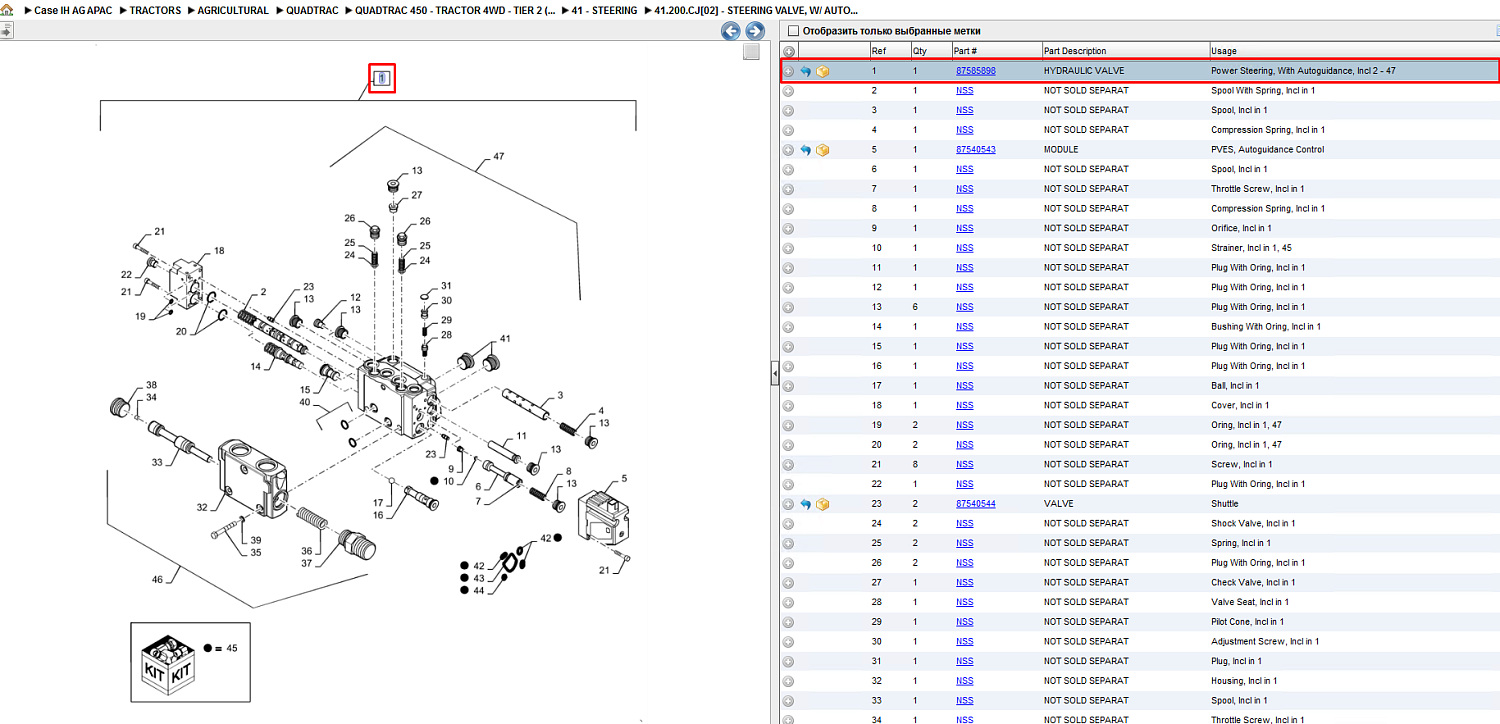Screen dimensions: 1500x724
Task: Open part number link 87540544
Action: [x=976, y=504]
